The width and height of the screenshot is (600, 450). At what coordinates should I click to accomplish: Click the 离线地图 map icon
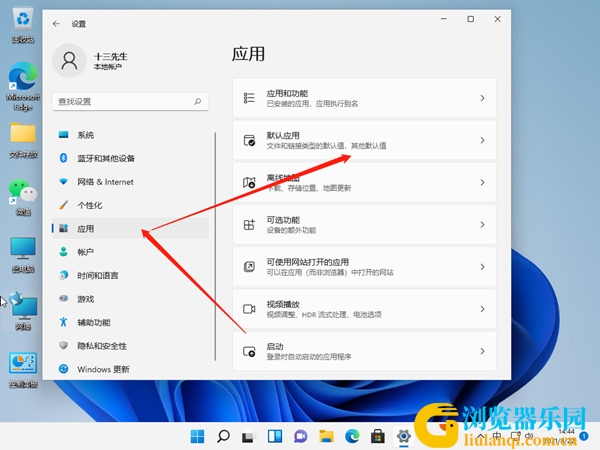pos(249,183)
